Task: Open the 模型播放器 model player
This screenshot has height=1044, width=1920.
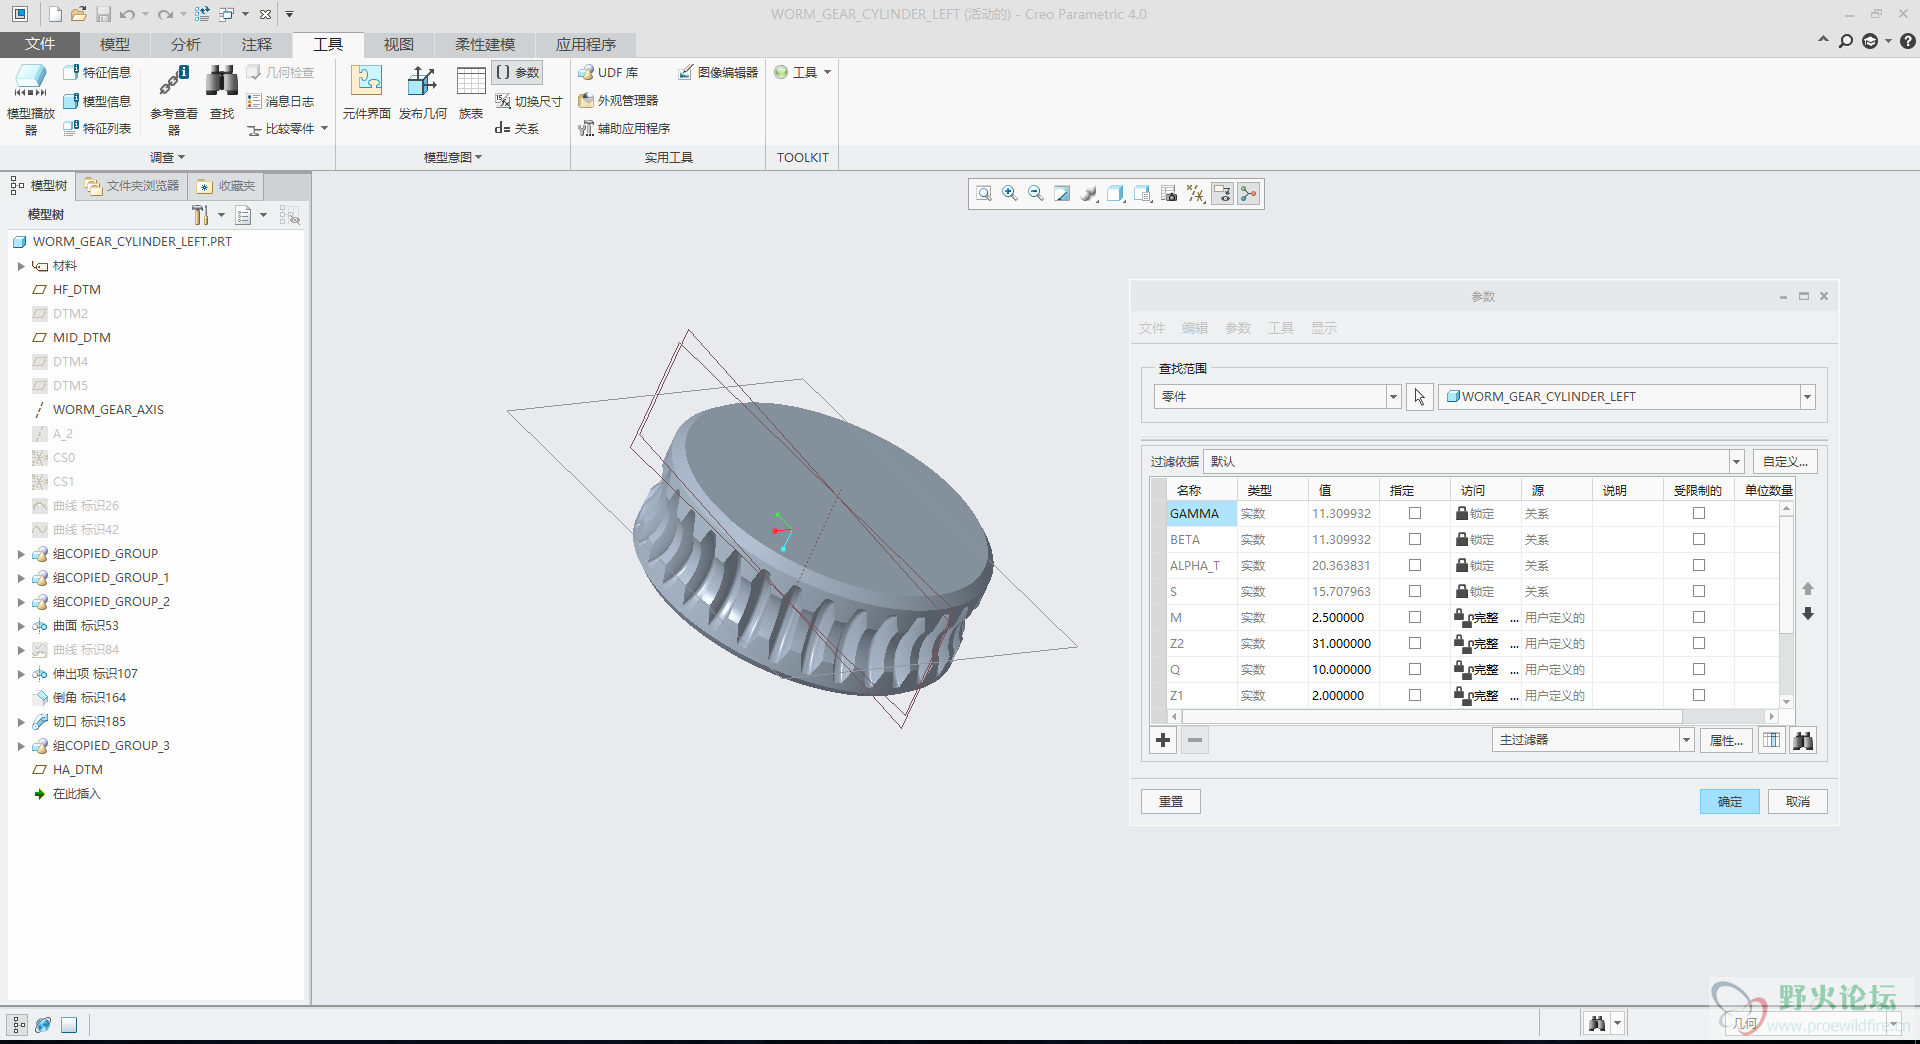Action: pos(31,99)
